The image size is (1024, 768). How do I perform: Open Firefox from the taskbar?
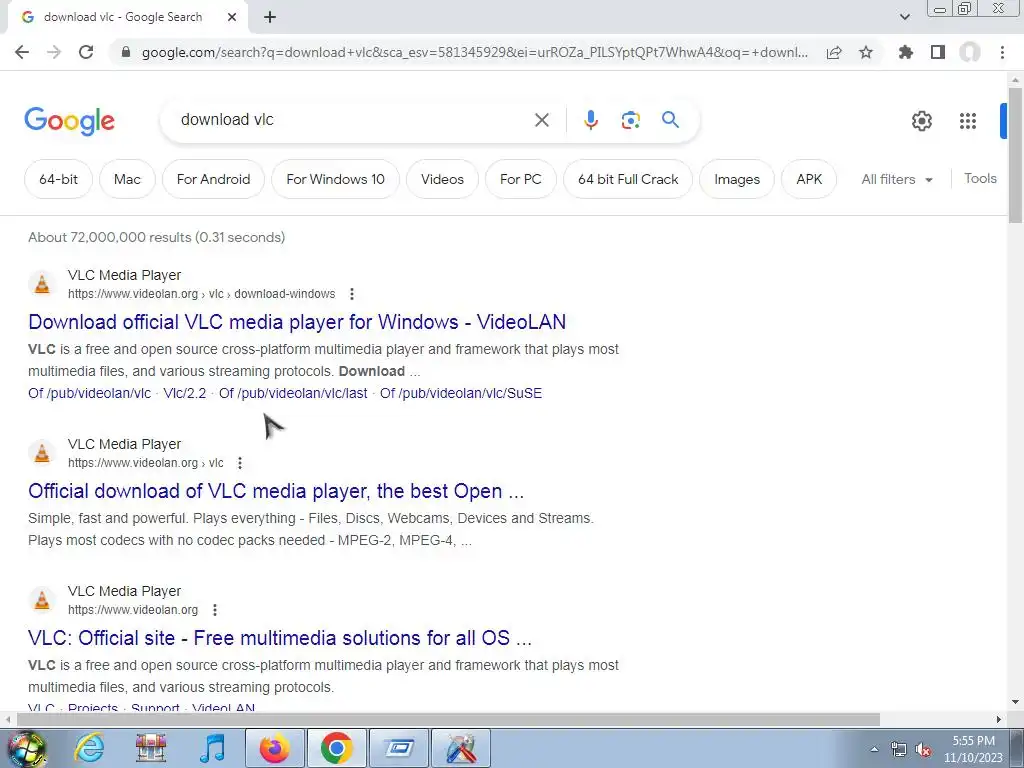274,748
